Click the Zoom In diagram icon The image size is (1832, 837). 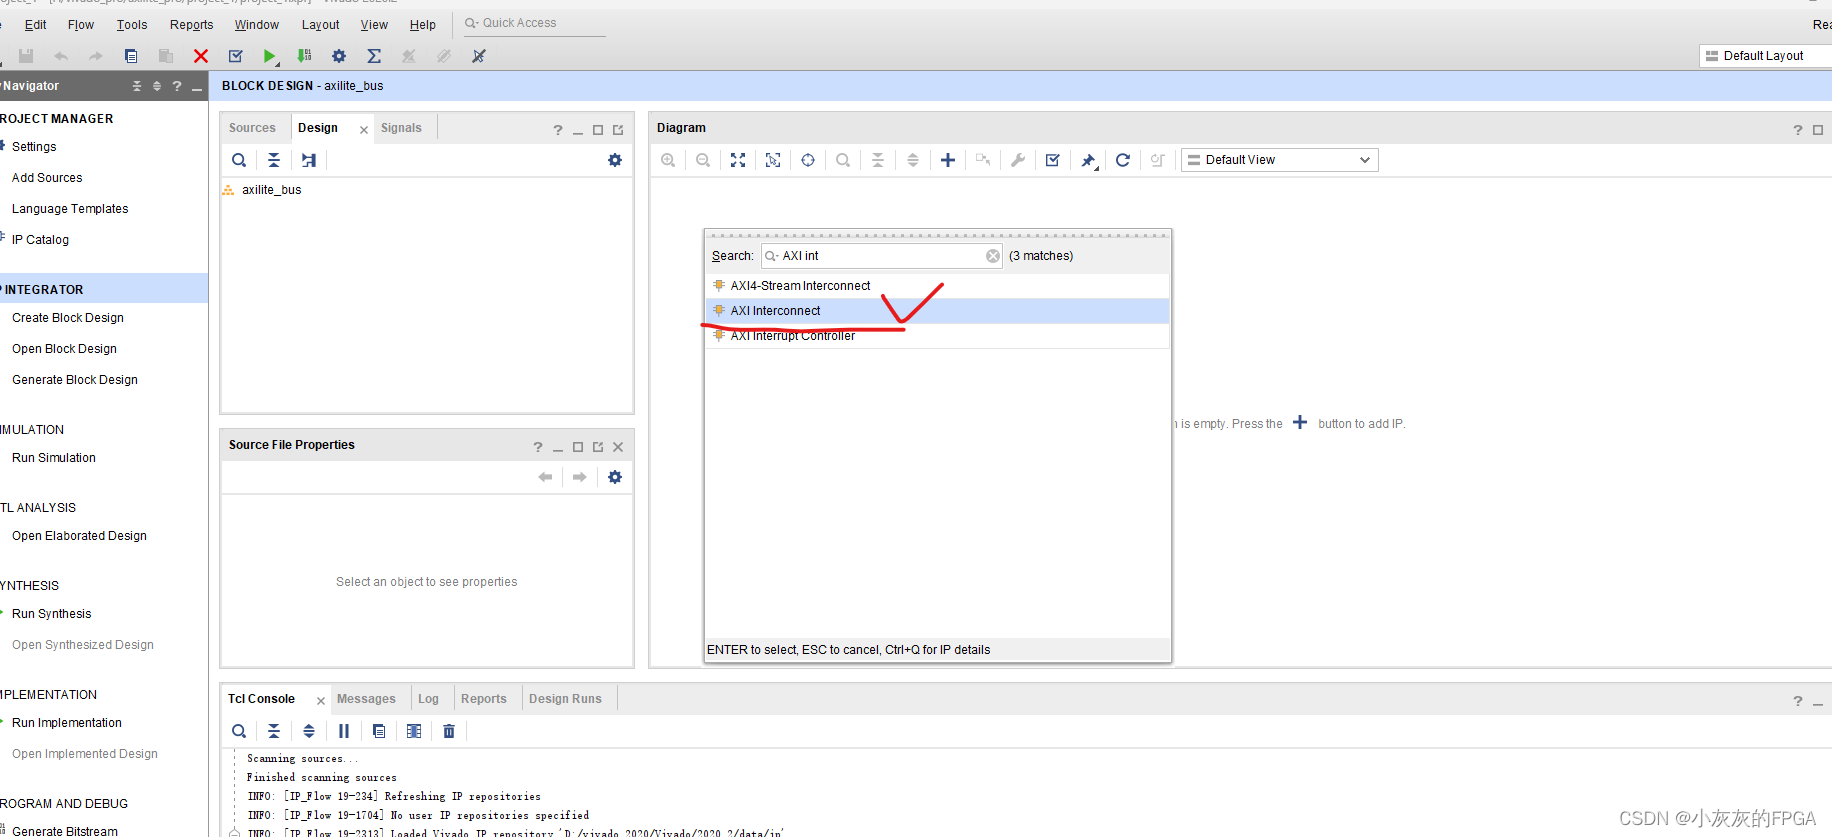pos(668,160)
